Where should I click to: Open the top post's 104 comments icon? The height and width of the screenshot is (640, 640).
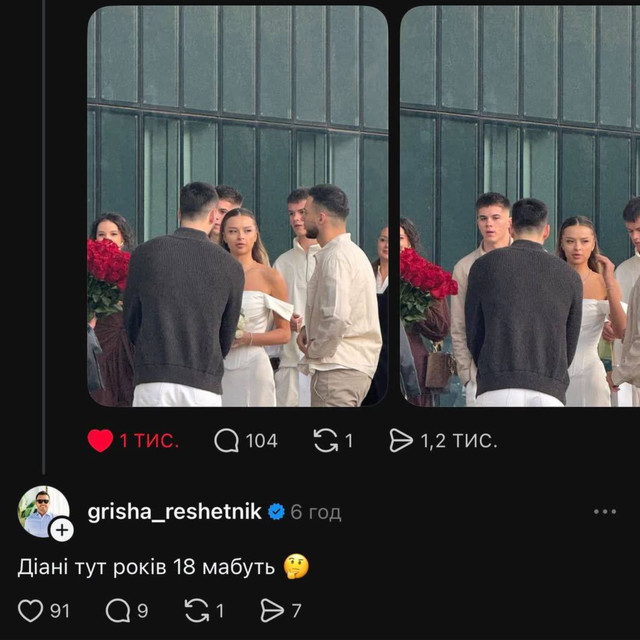click(227, 441)
